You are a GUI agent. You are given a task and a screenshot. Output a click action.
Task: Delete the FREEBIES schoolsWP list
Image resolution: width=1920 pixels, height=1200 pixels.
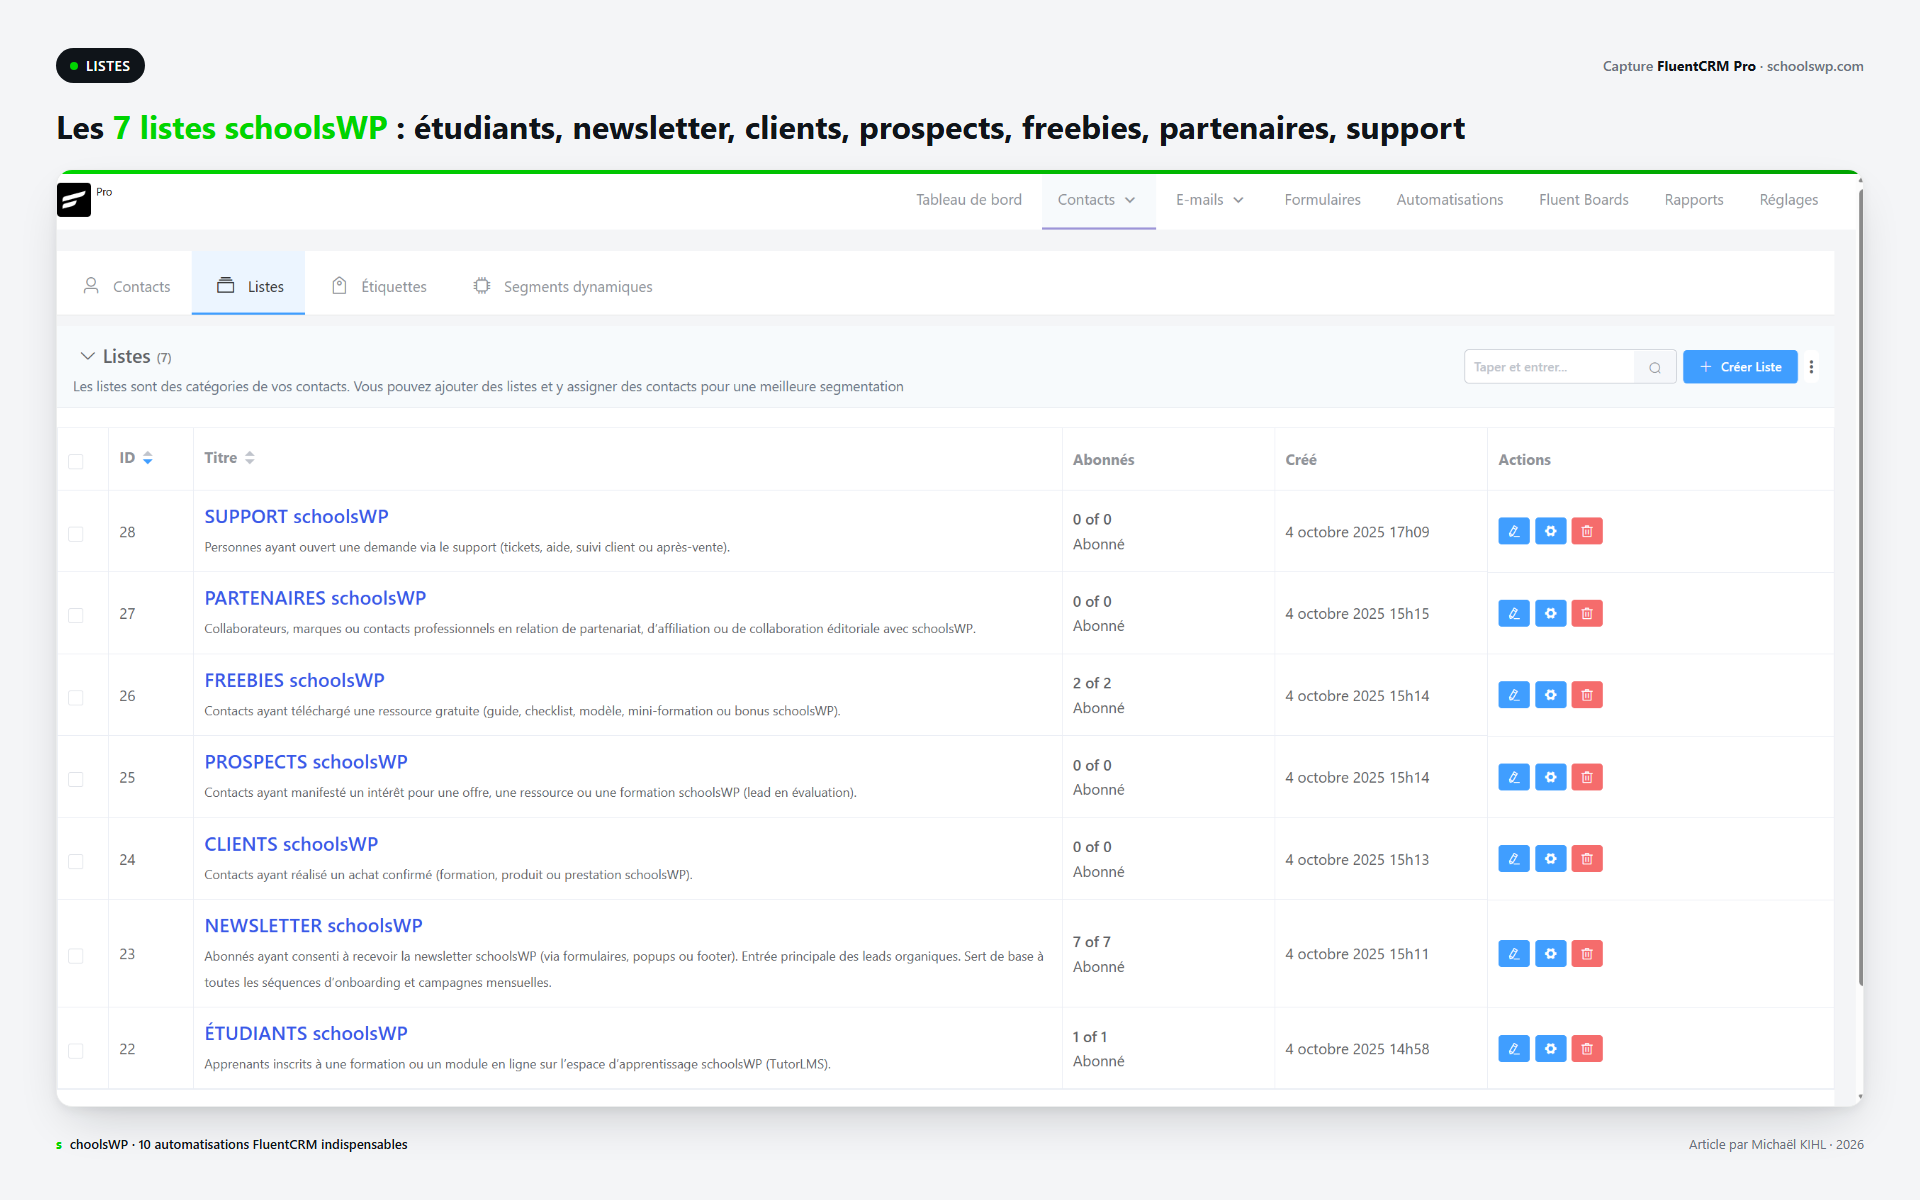click(1587, 695)
